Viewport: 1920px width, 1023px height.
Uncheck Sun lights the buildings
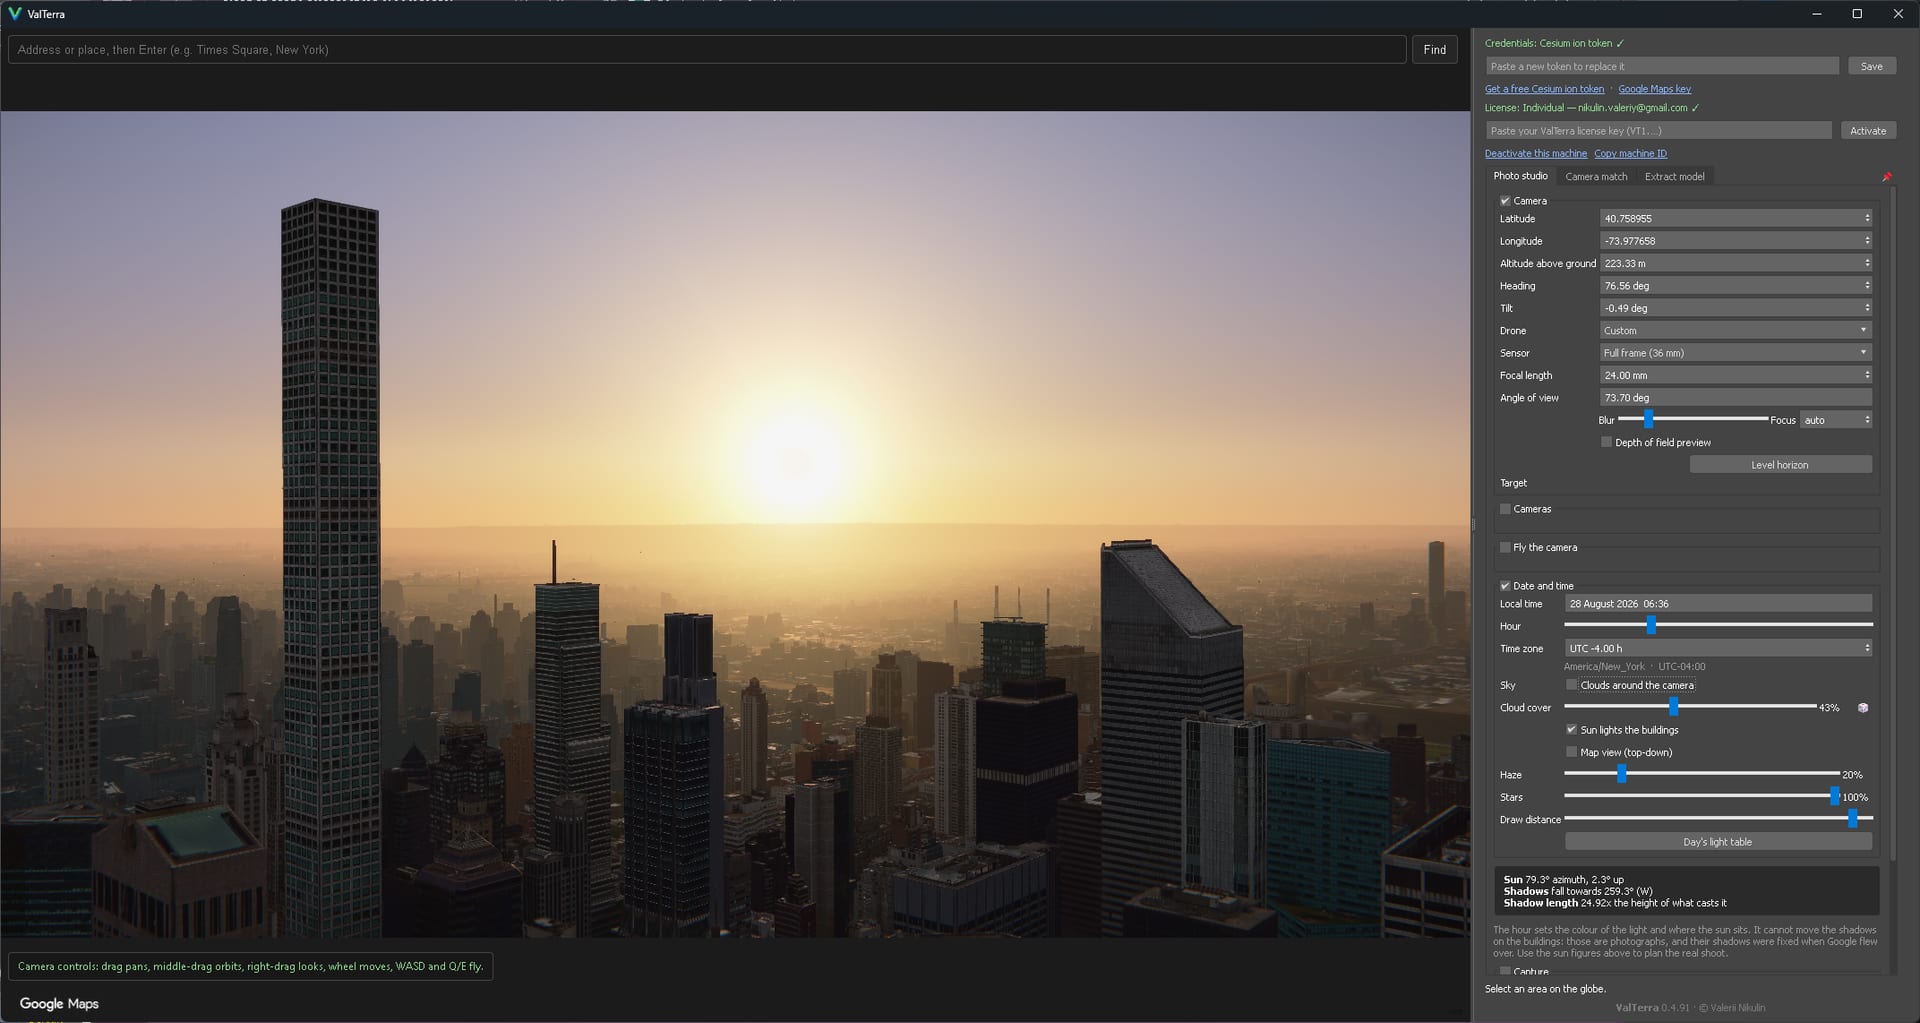pyautogui.click(x=1572, y=730)
